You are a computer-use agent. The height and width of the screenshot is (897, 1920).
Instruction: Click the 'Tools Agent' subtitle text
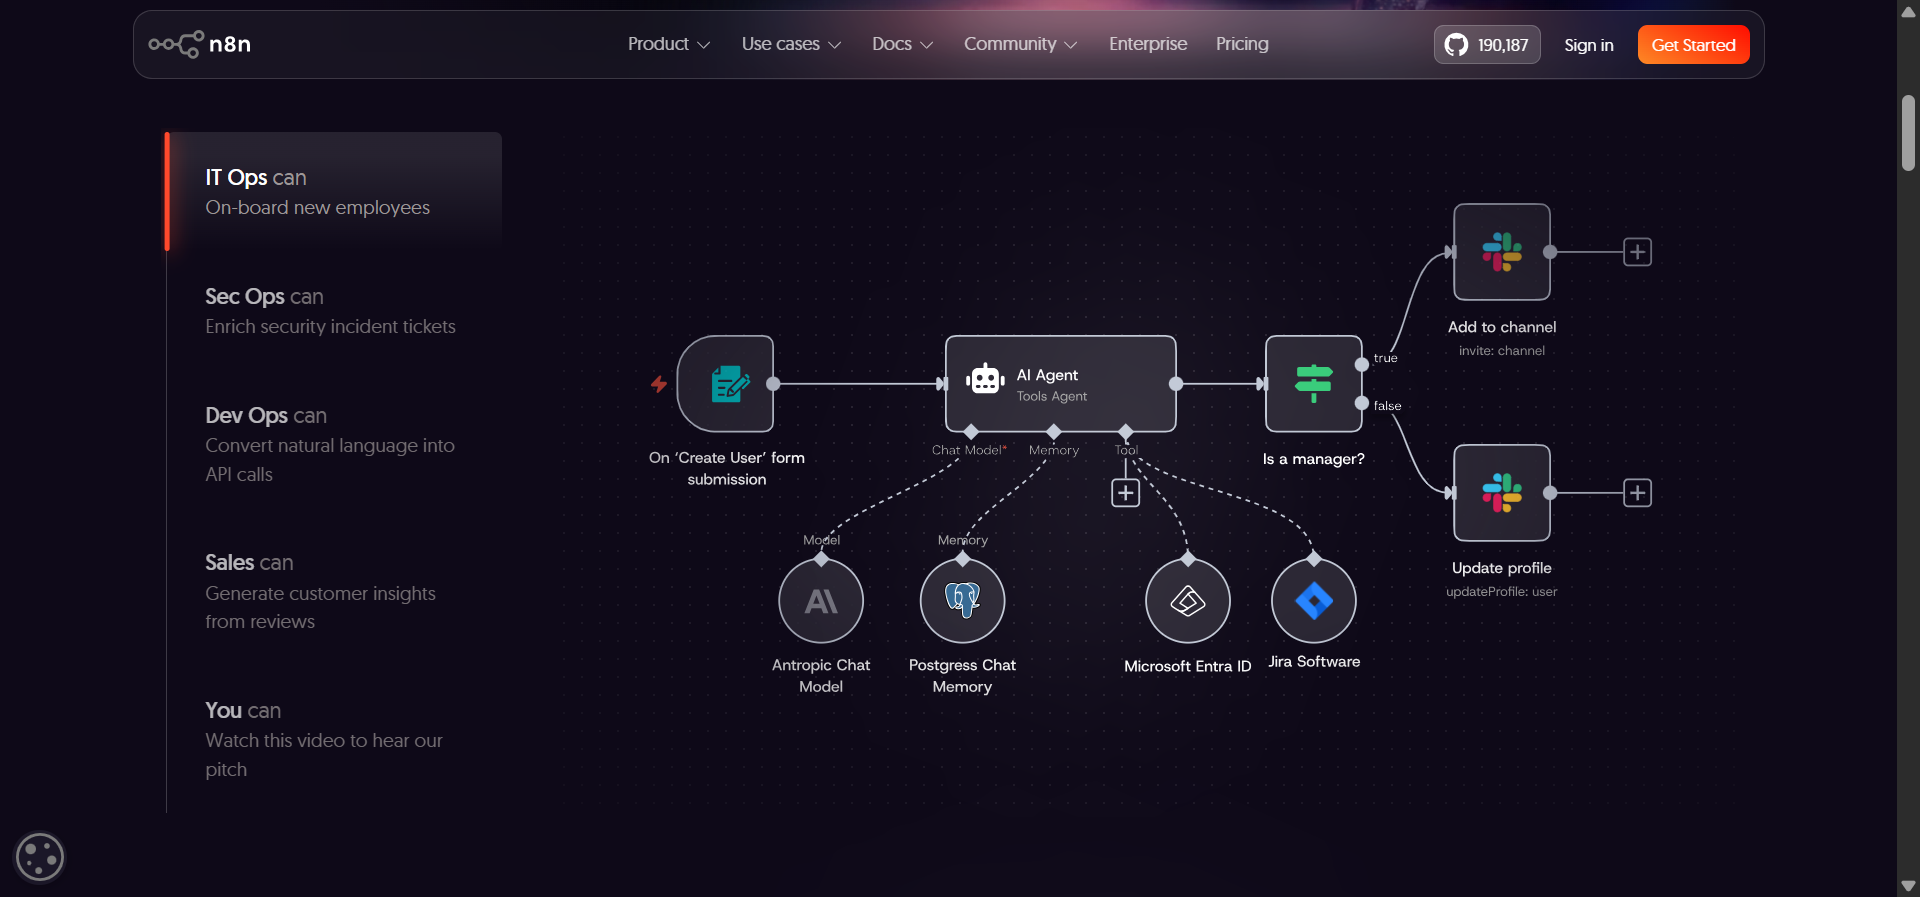pos(1052,396)
